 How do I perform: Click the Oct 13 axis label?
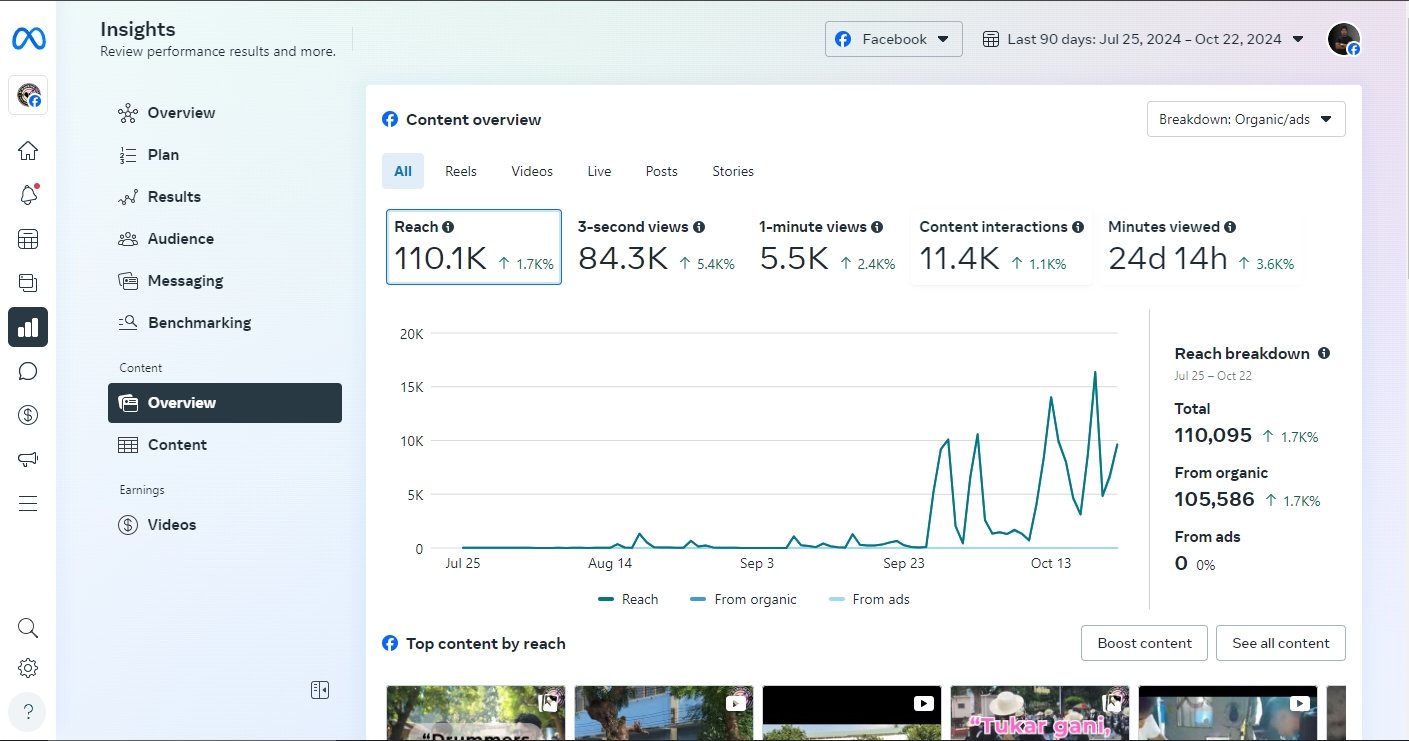[x=1051, y=563]
